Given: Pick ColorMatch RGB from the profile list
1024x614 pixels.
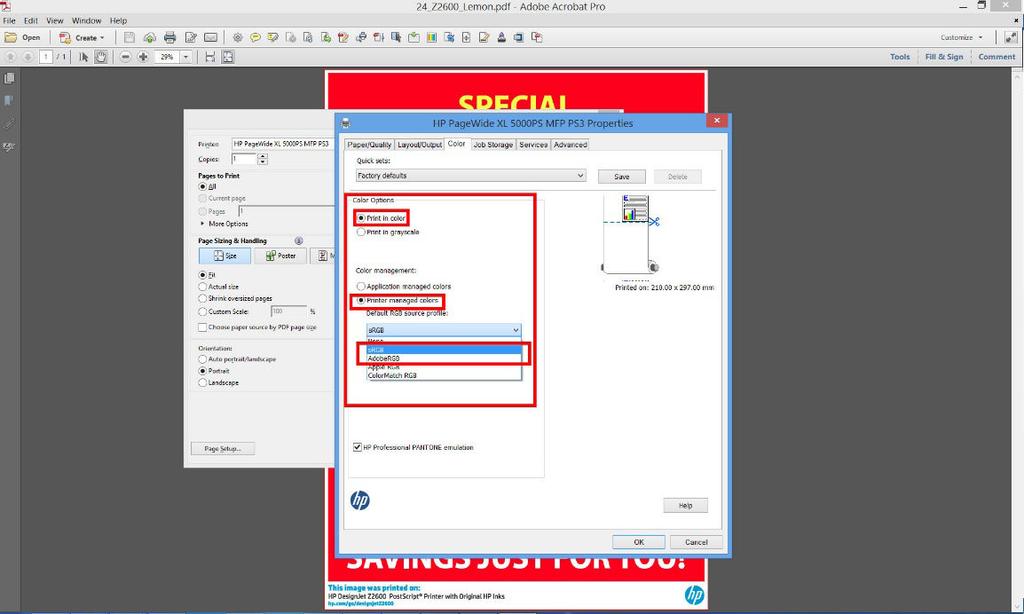Looking at the screenshot, I should pos(443,376).
